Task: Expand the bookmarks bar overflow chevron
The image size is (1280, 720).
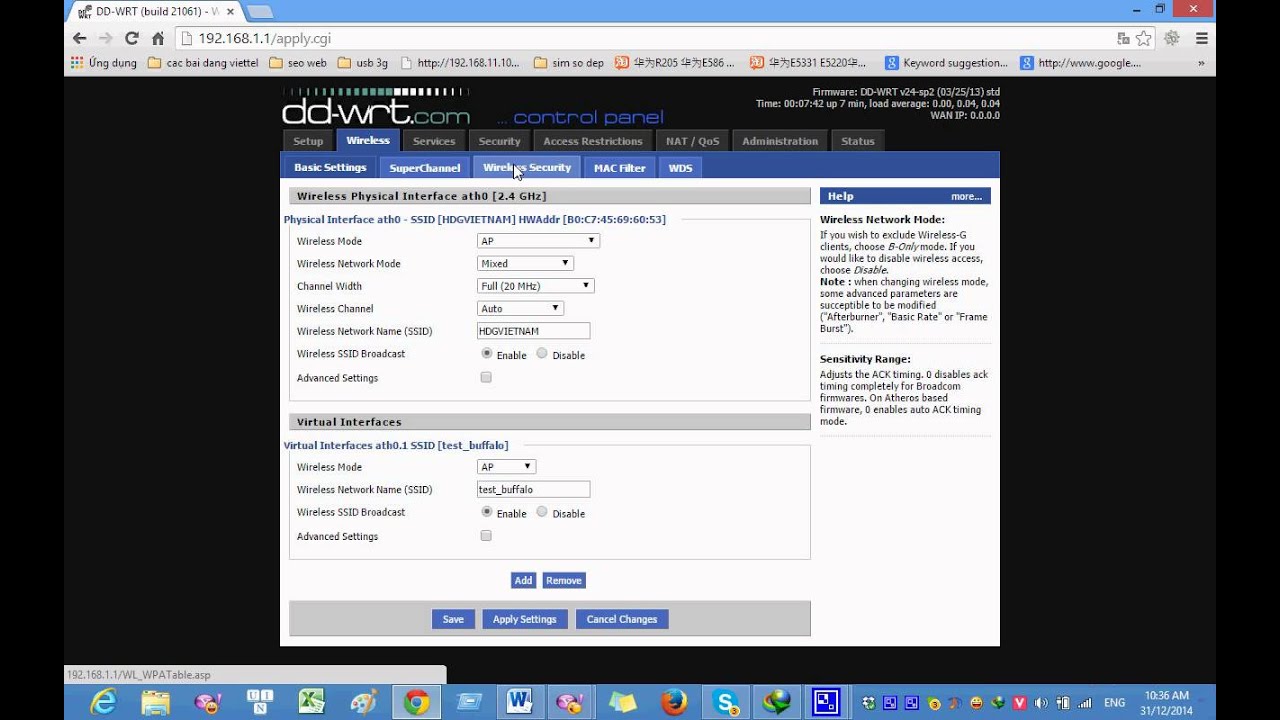Action: 1201,63
